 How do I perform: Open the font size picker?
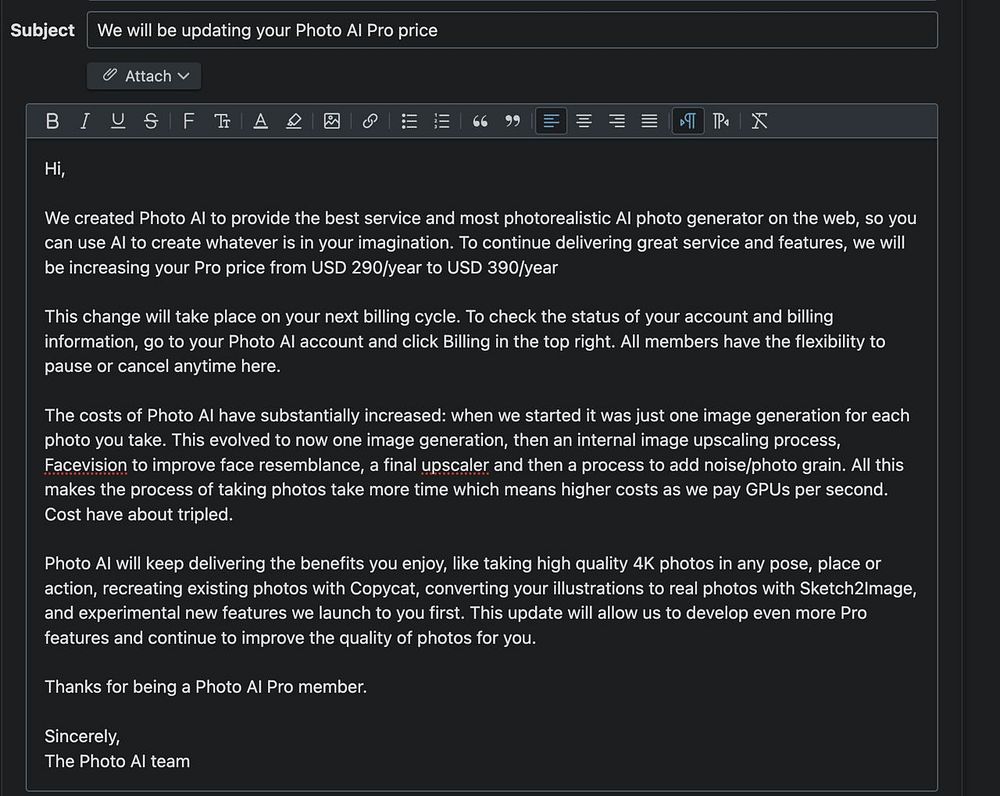coord(222,121)
